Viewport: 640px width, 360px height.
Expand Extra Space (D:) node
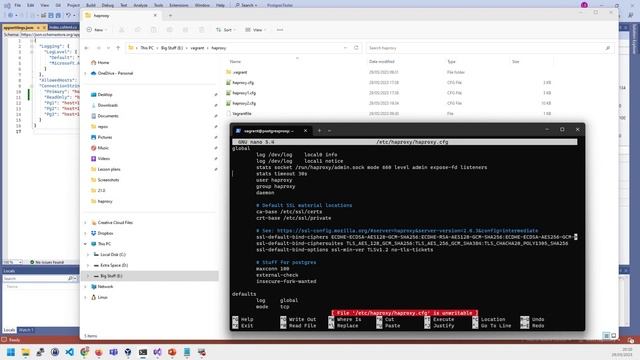[x=88, y=265]
